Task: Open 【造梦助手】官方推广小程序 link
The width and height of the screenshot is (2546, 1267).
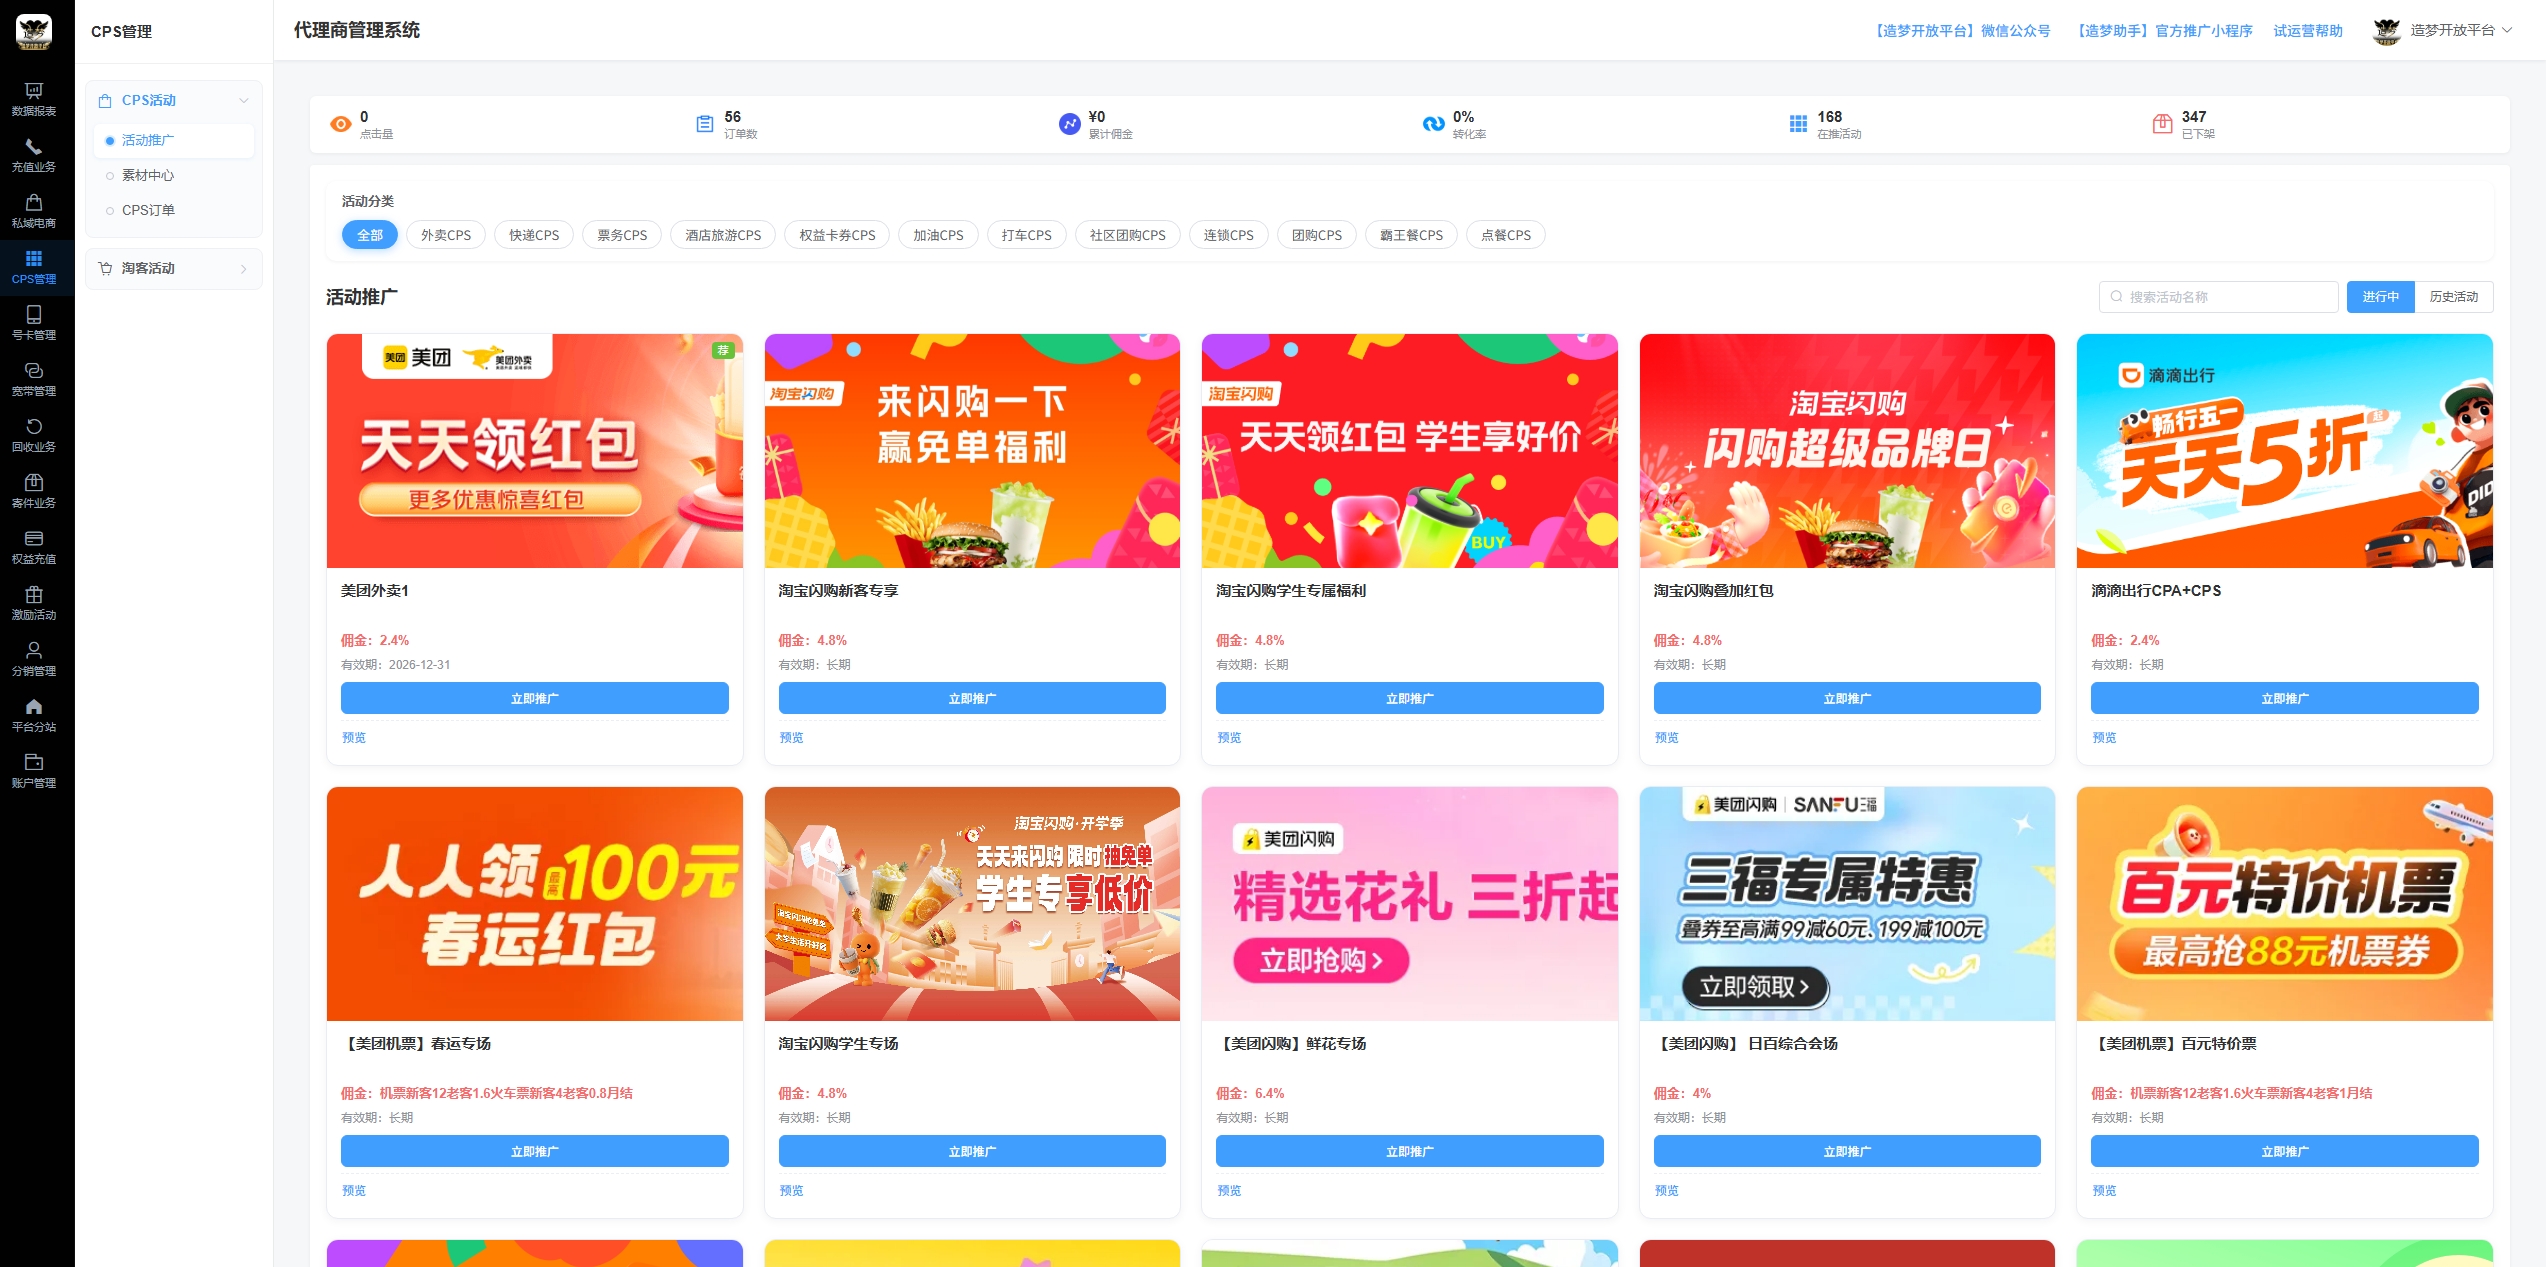Action: 2163,31
